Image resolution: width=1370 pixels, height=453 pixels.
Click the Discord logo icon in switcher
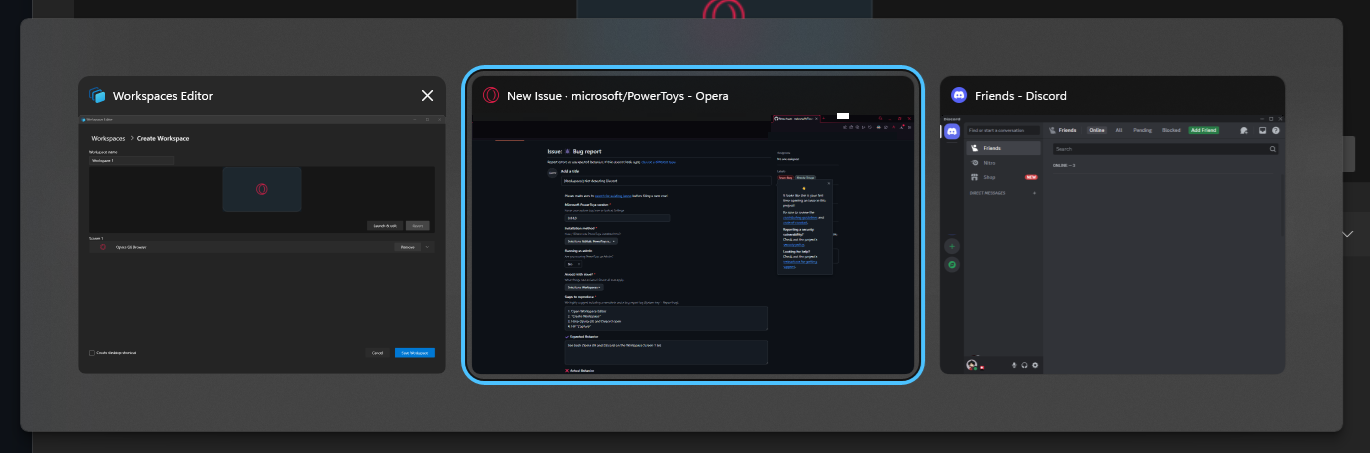(x=959, y=96)
